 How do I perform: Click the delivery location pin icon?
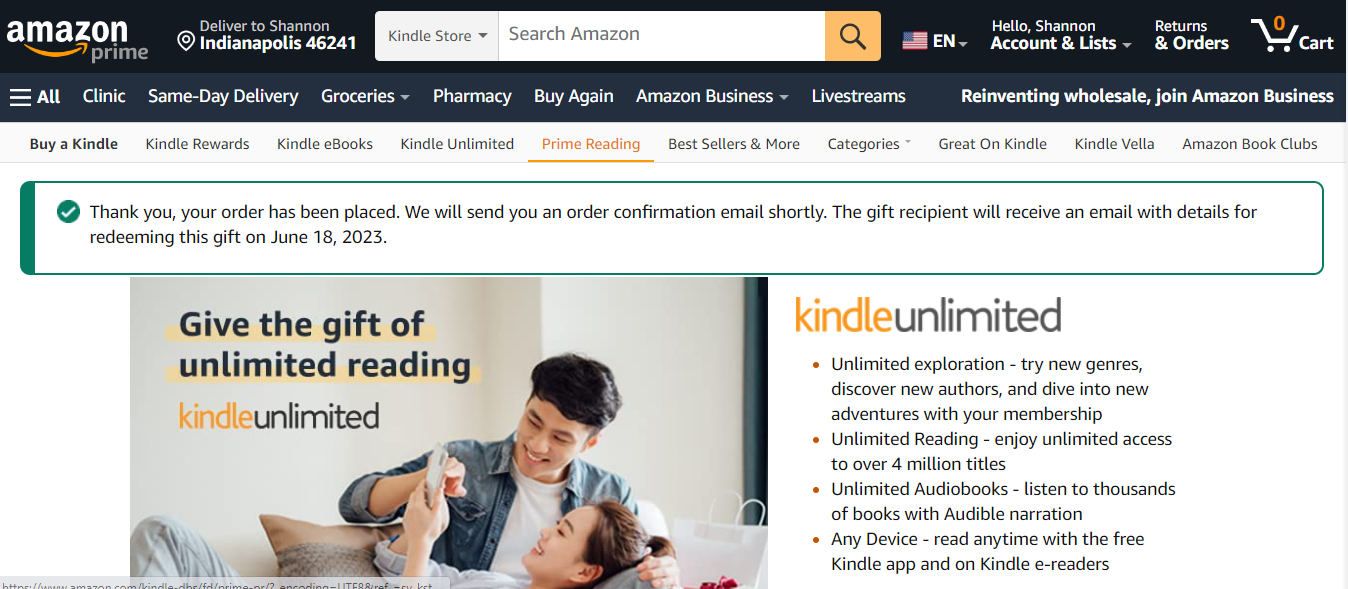(x=186, y=41)
